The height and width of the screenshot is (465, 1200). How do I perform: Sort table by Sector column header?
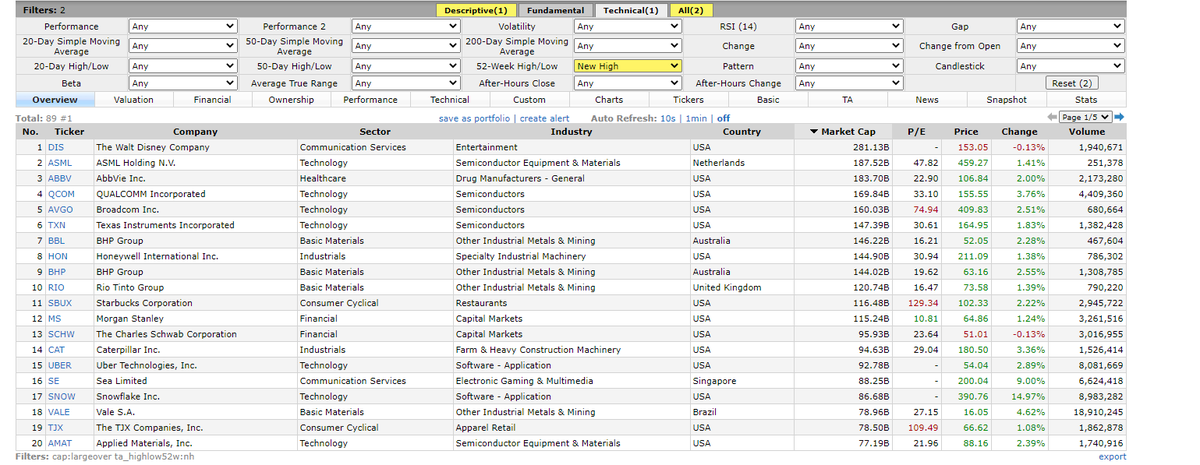point(374,132)
